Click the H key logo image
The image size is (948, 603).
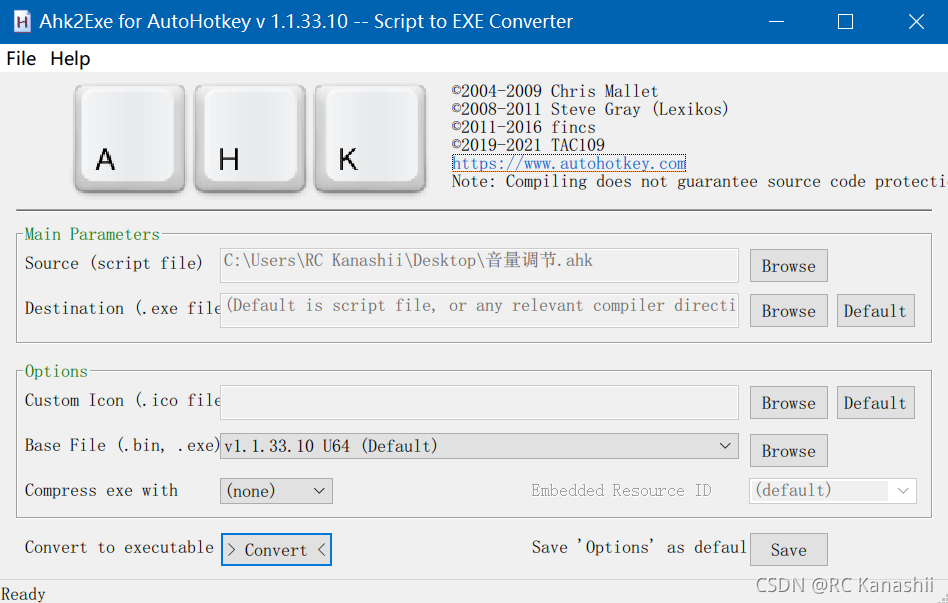tap(250, 138)
